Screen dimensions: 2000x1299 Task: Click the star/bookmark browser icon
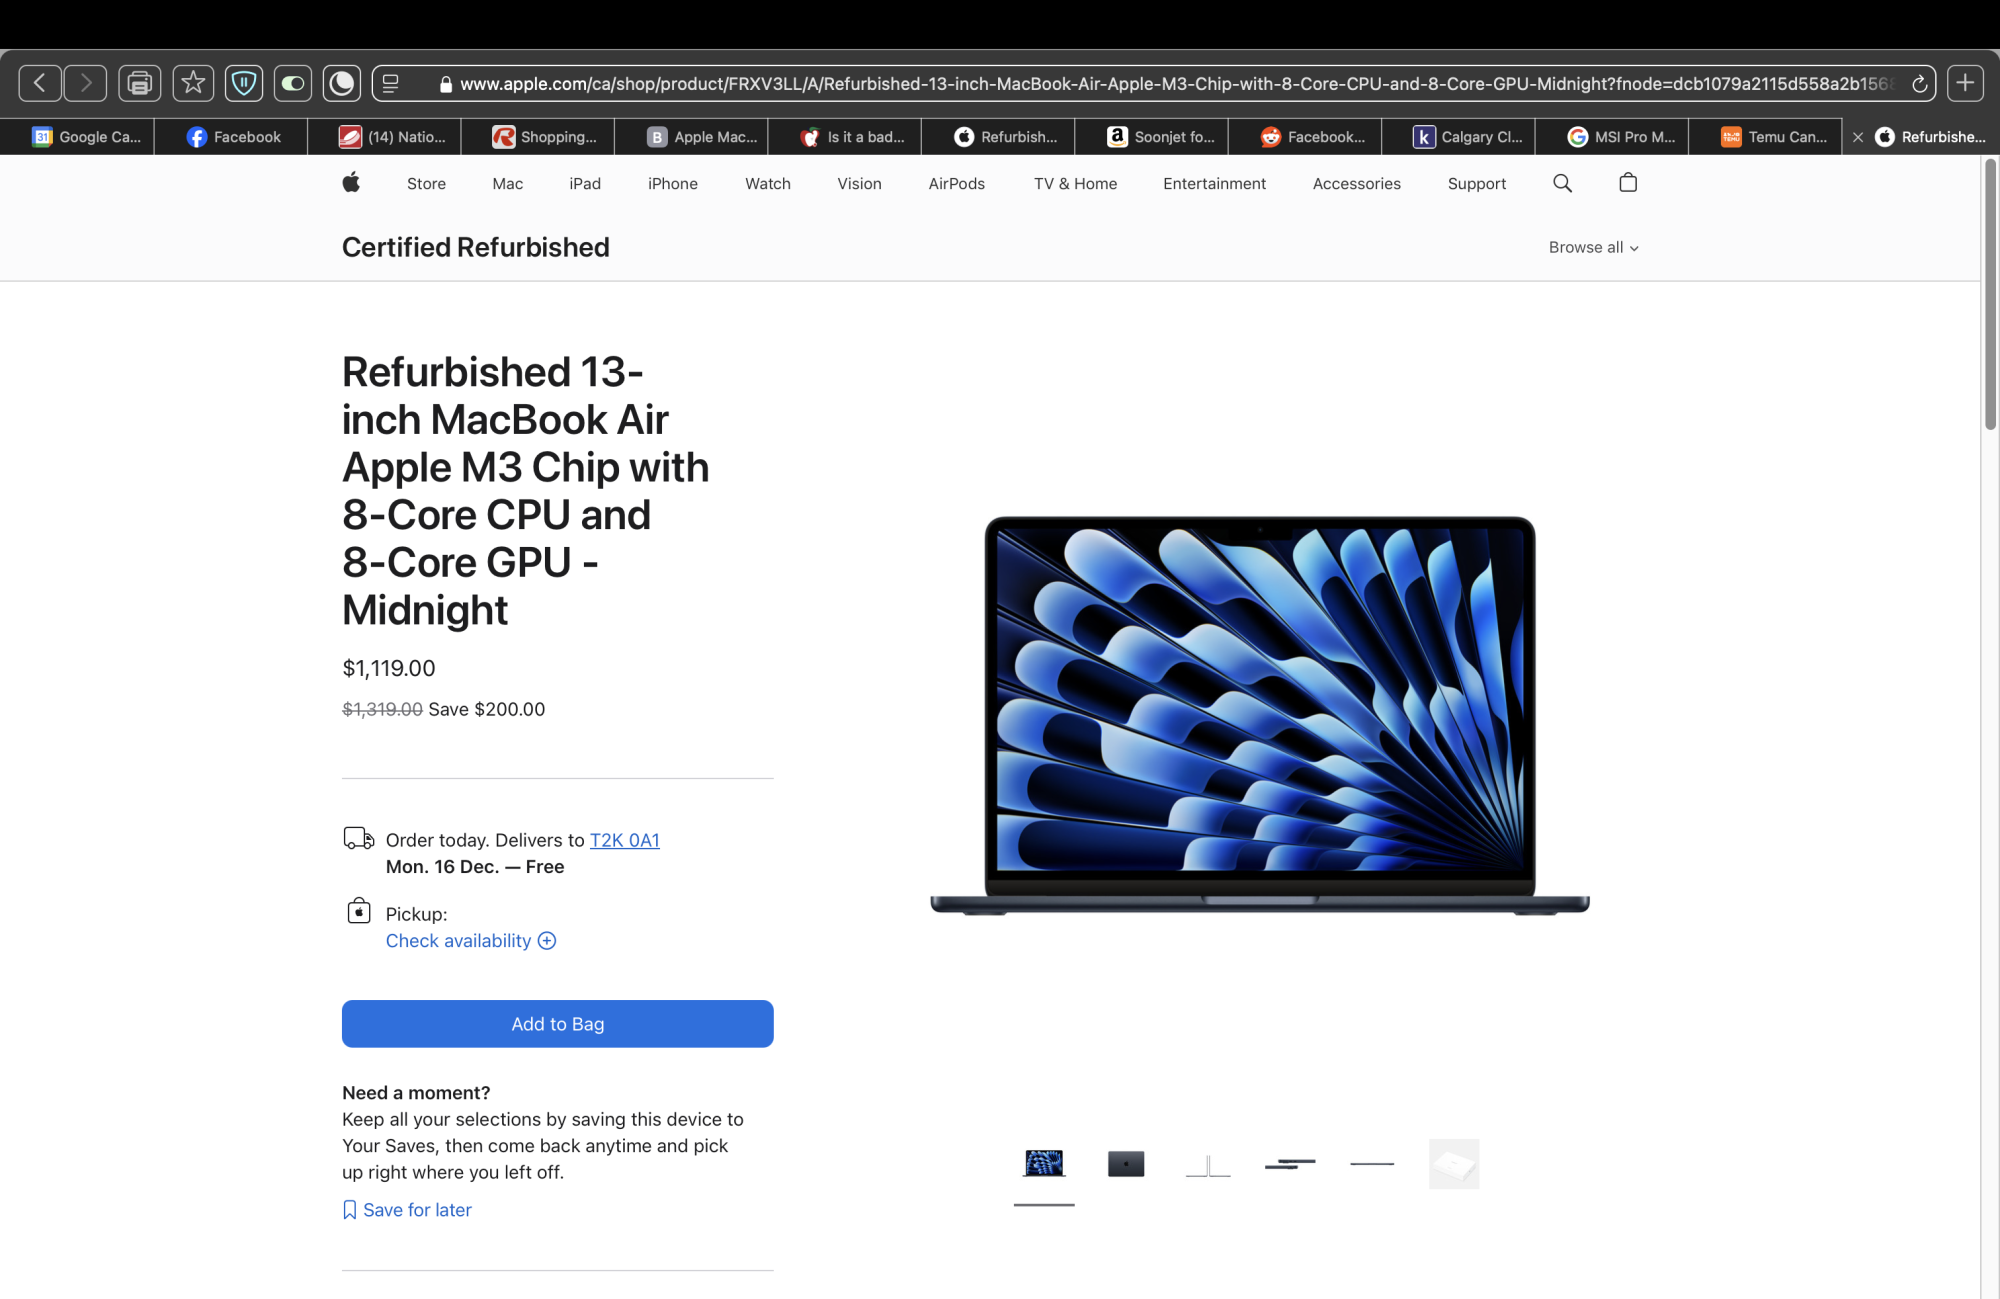(192, 85)
